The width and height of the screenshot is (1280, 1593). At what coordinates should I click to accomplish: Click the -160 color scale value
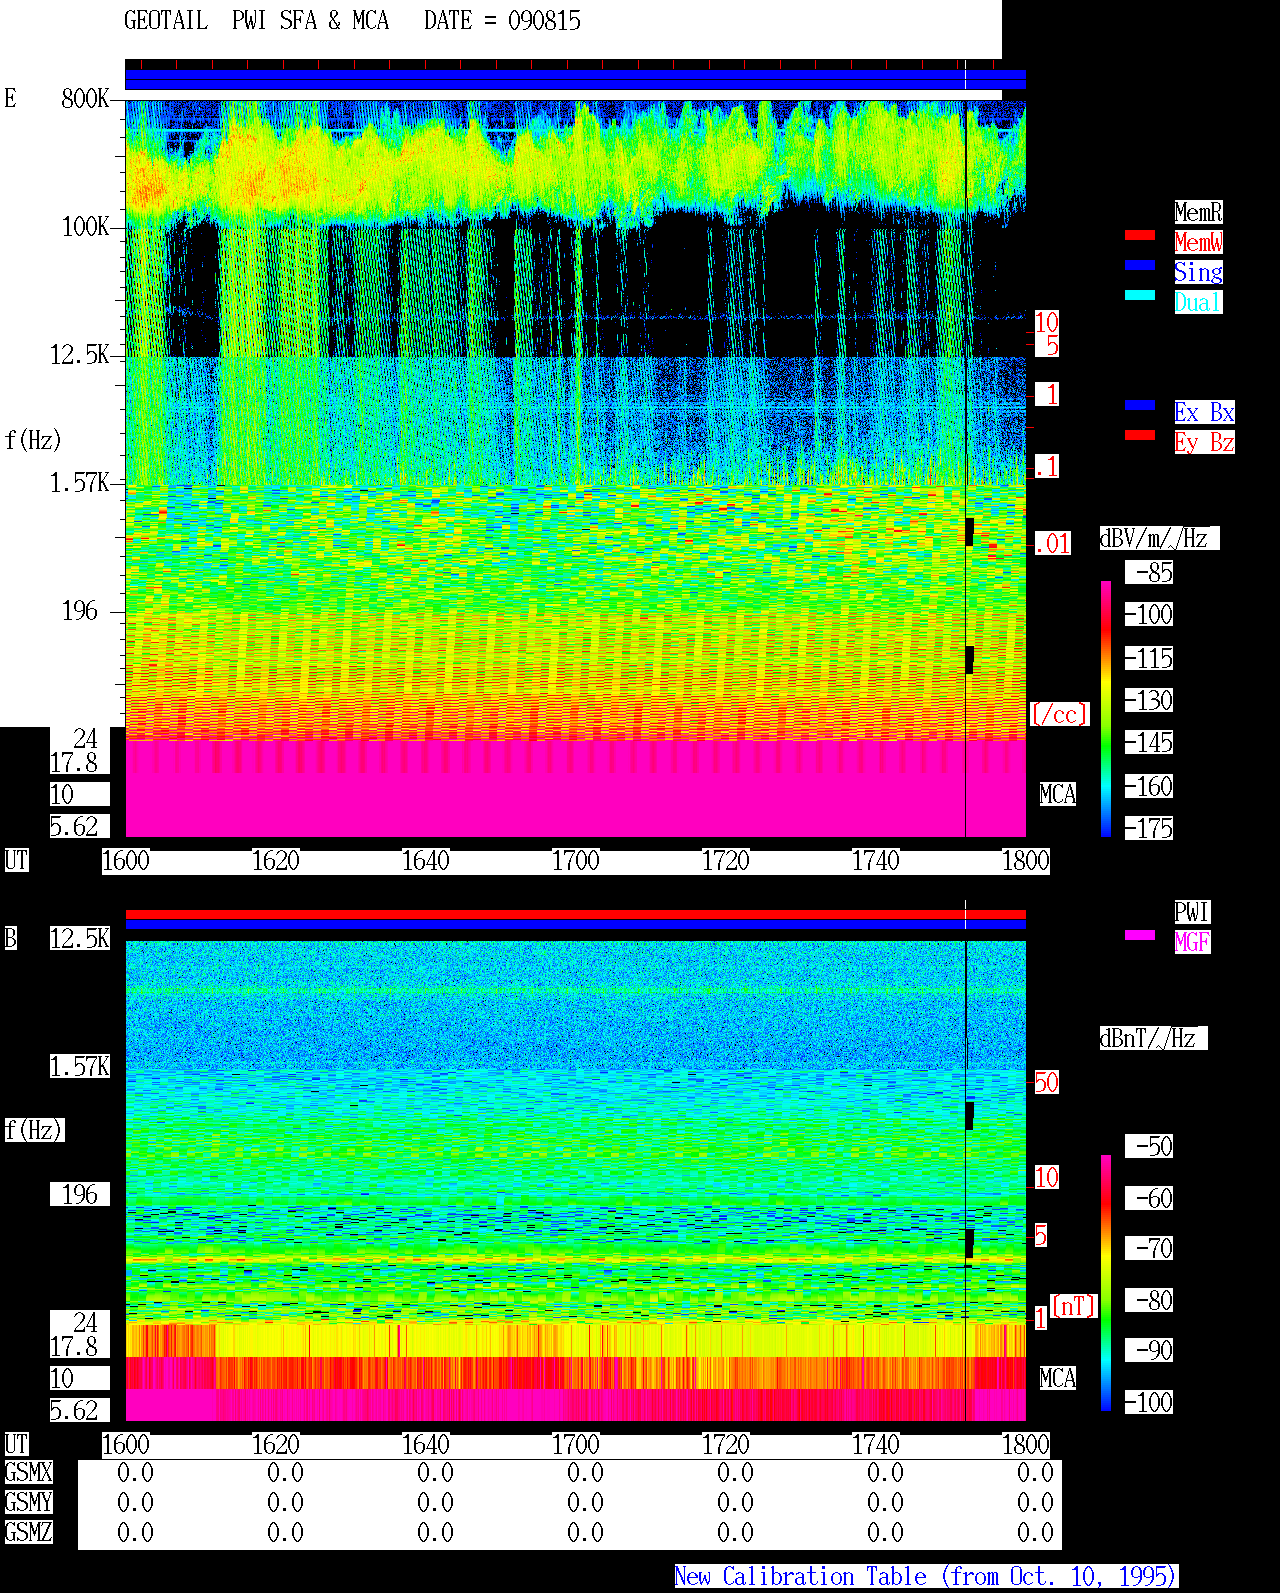(x=1149, y=786)
